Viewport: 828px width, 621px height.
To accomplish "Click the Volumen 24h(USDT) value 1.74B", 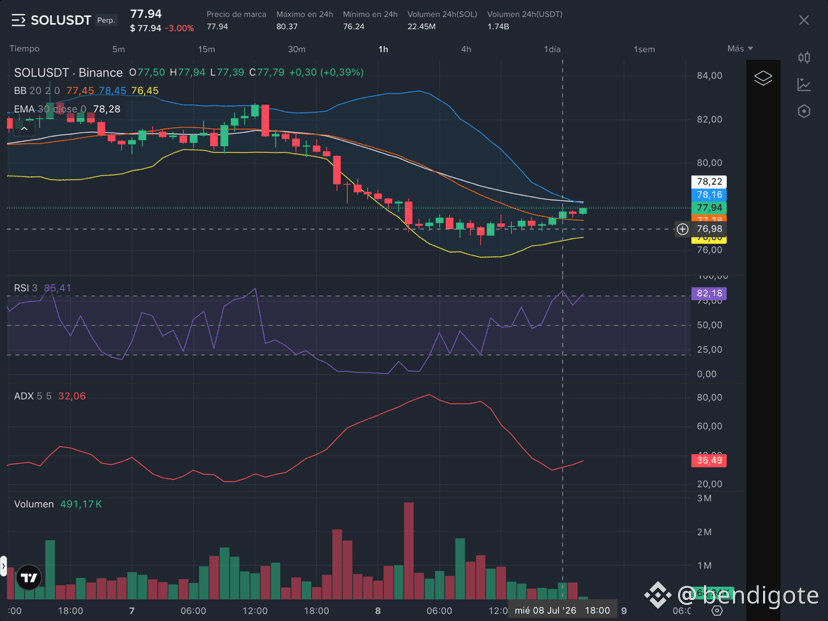I will (x=498, y=26).
